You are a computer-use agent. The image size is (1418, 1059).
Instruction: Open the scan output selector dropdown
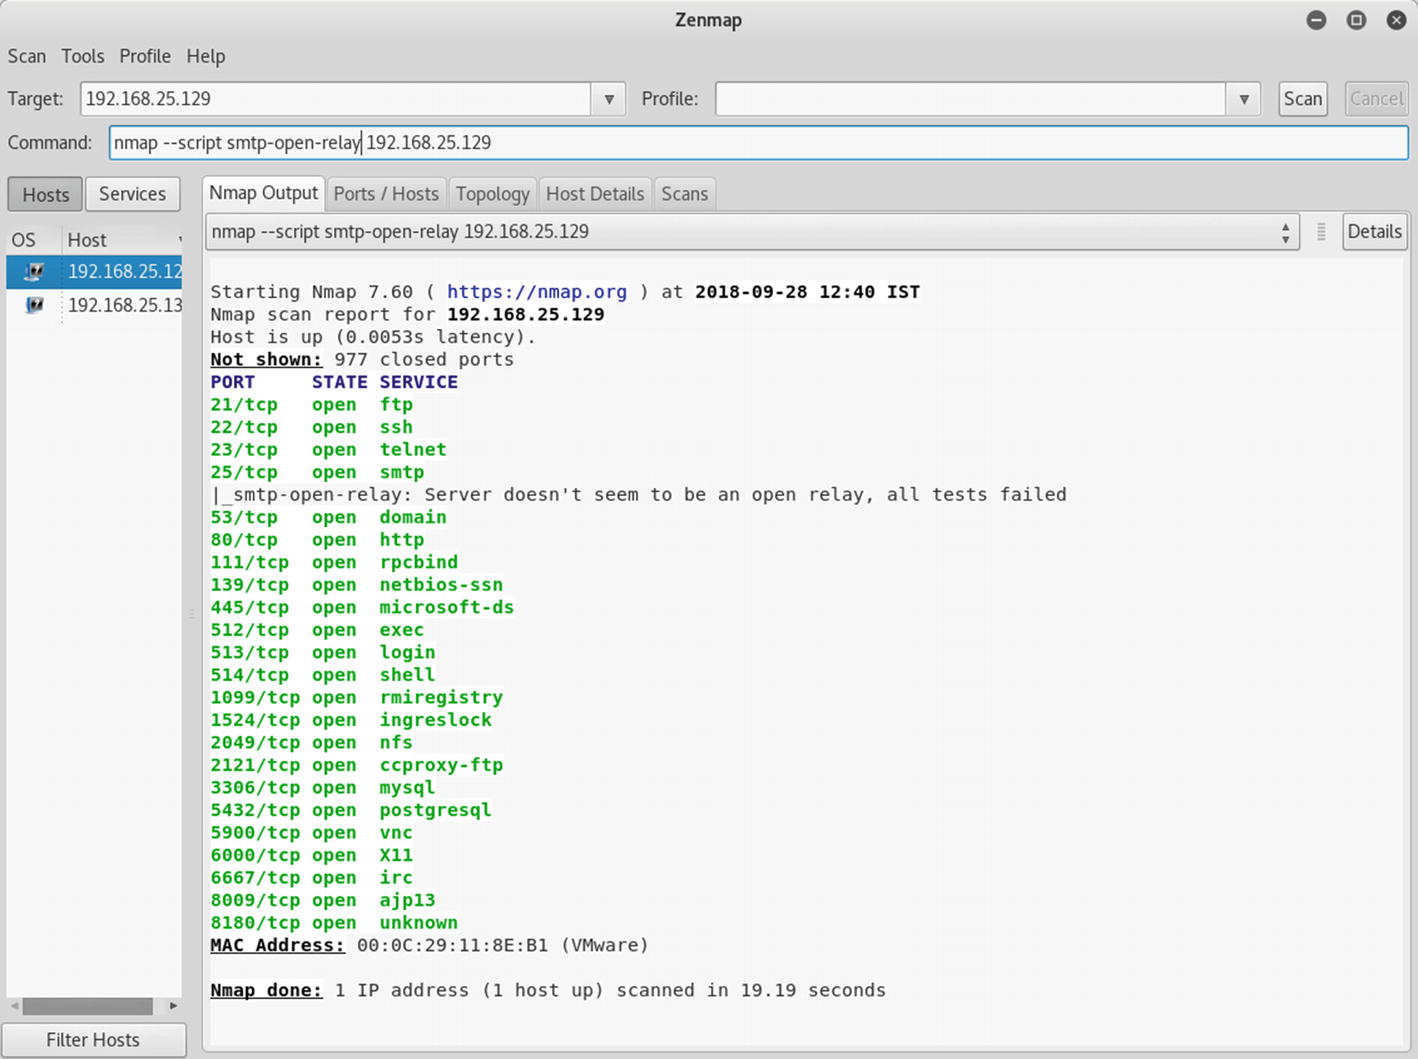[752, 232]
